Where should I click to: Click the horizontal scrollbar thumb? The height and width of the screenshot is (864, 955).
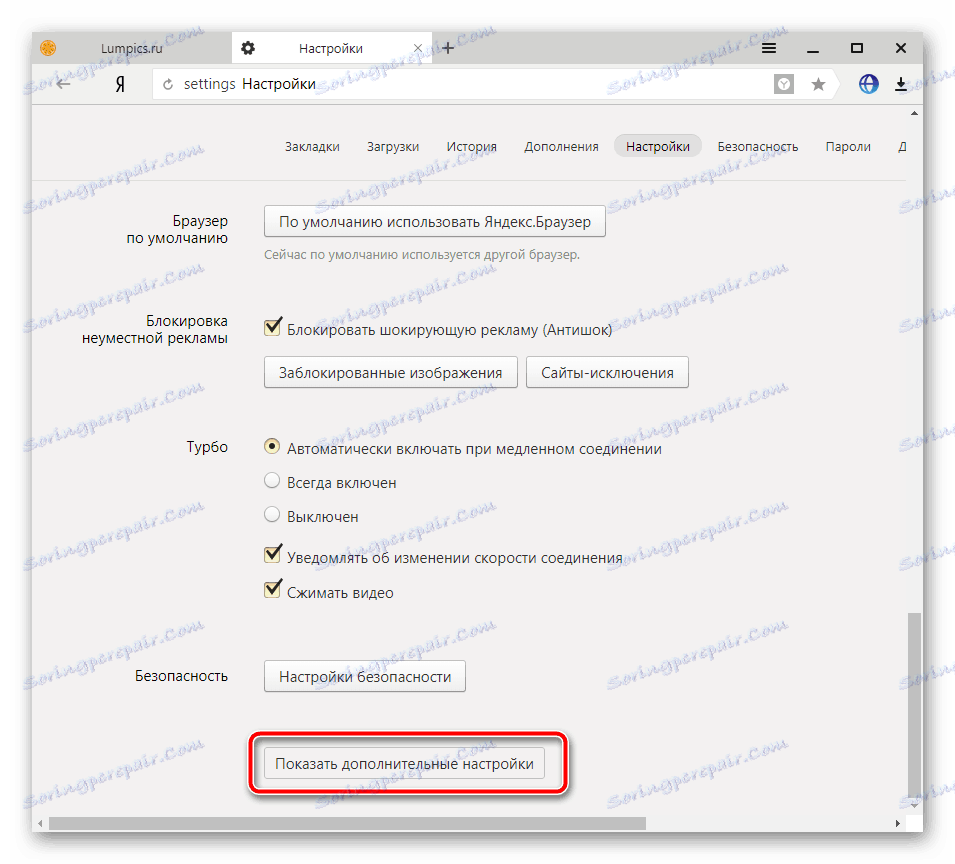(347, 824)
